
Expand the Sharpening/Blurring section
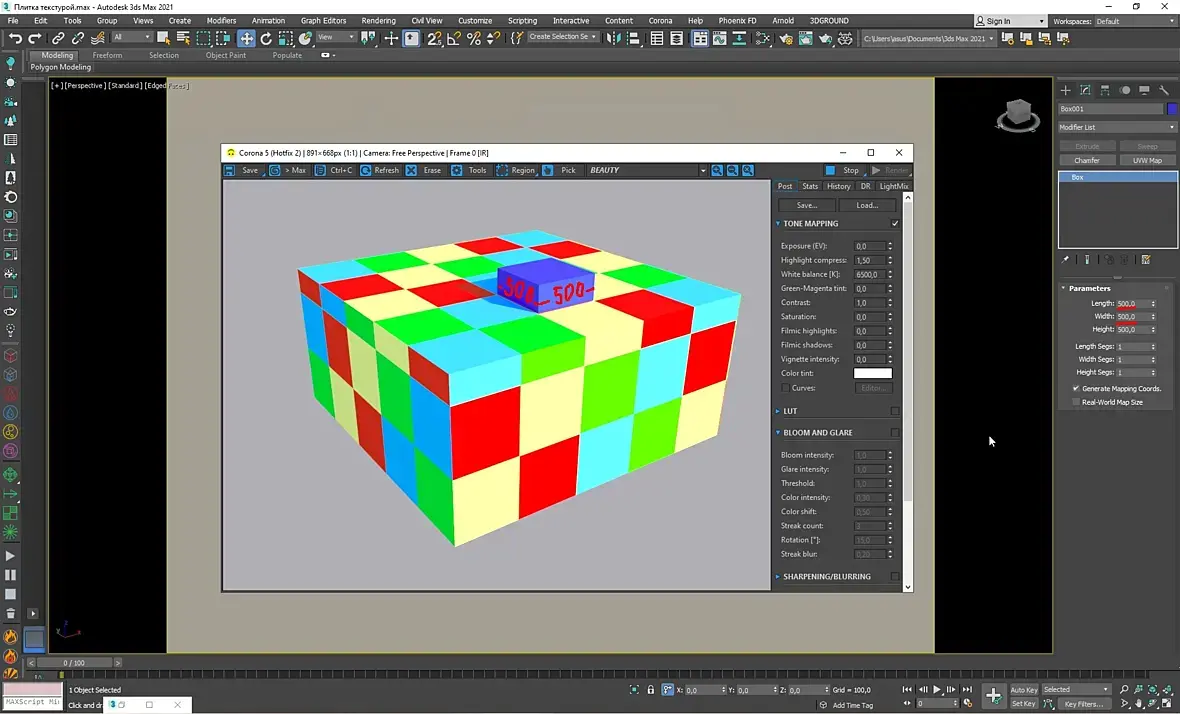coord(826,576)
